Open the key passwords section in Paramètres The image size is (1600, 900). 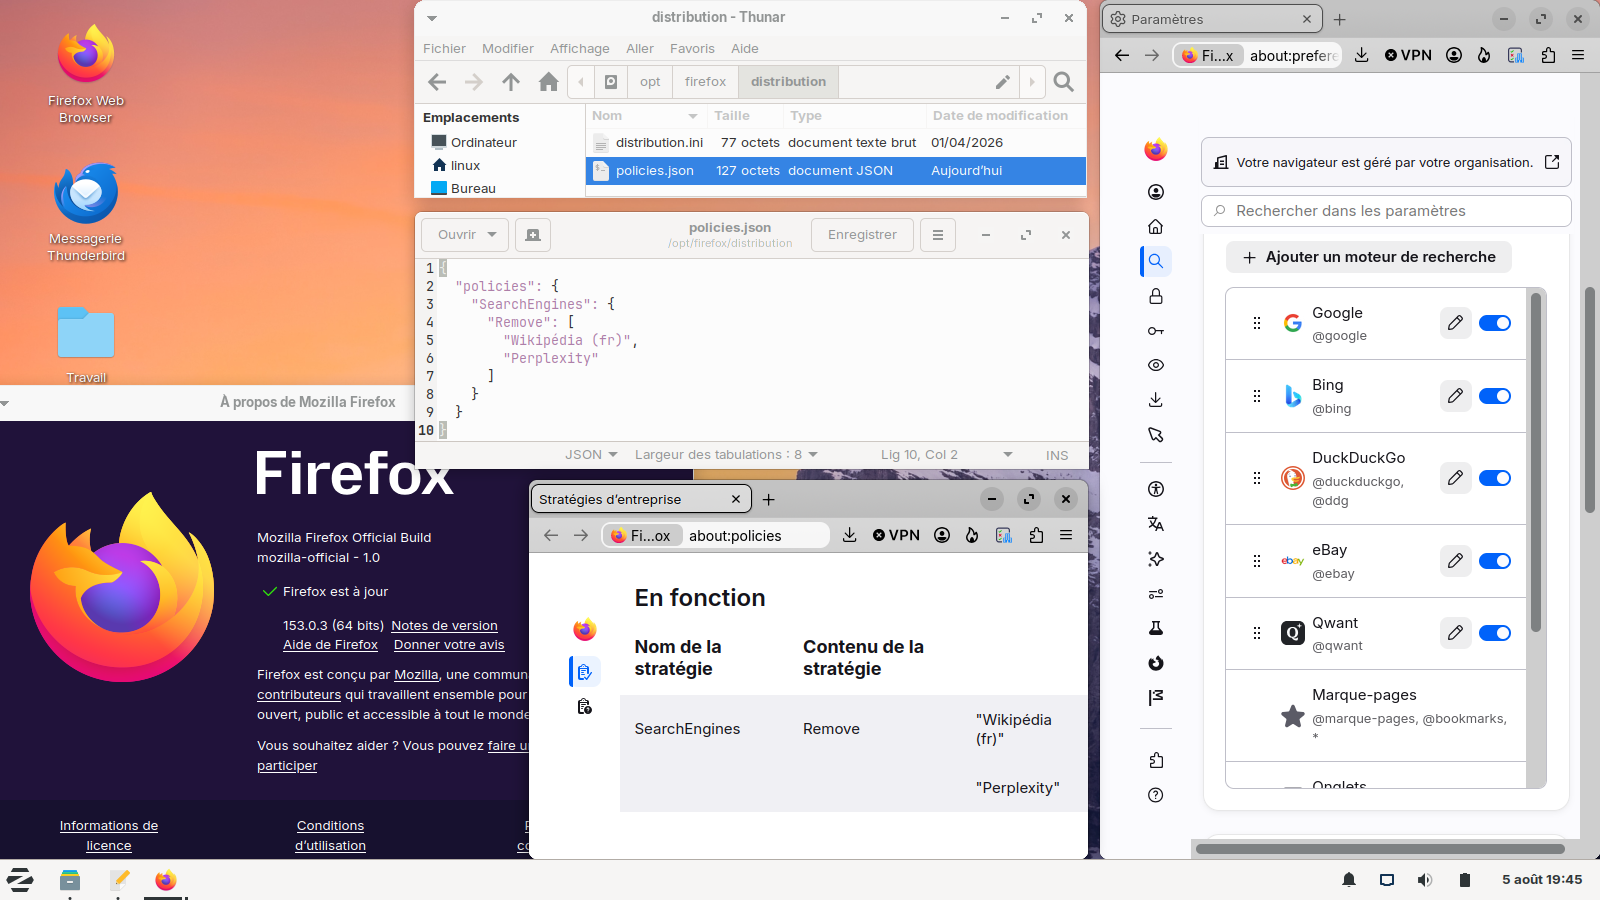click(x=1156, y=331)
